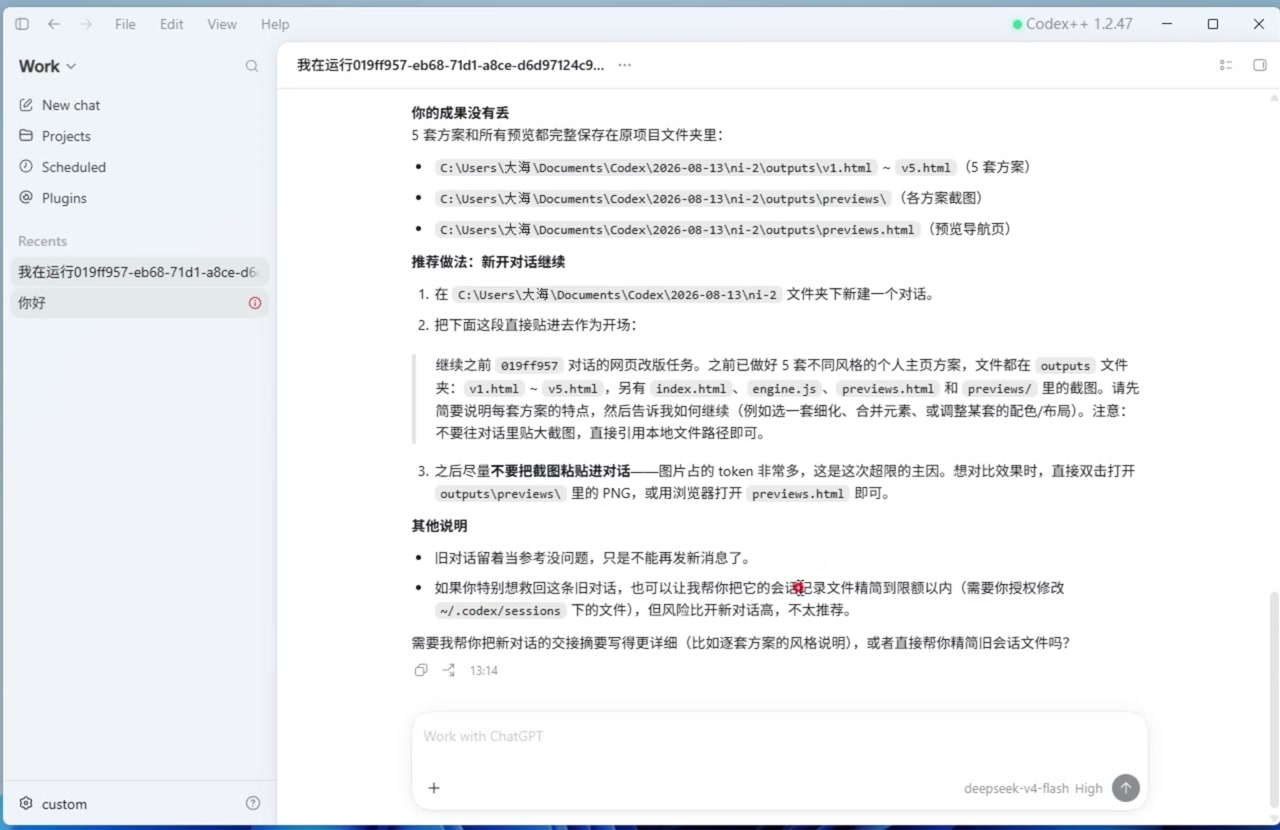Click the settings gear icon
The image size is (1280, 830).
pos(26,804)
